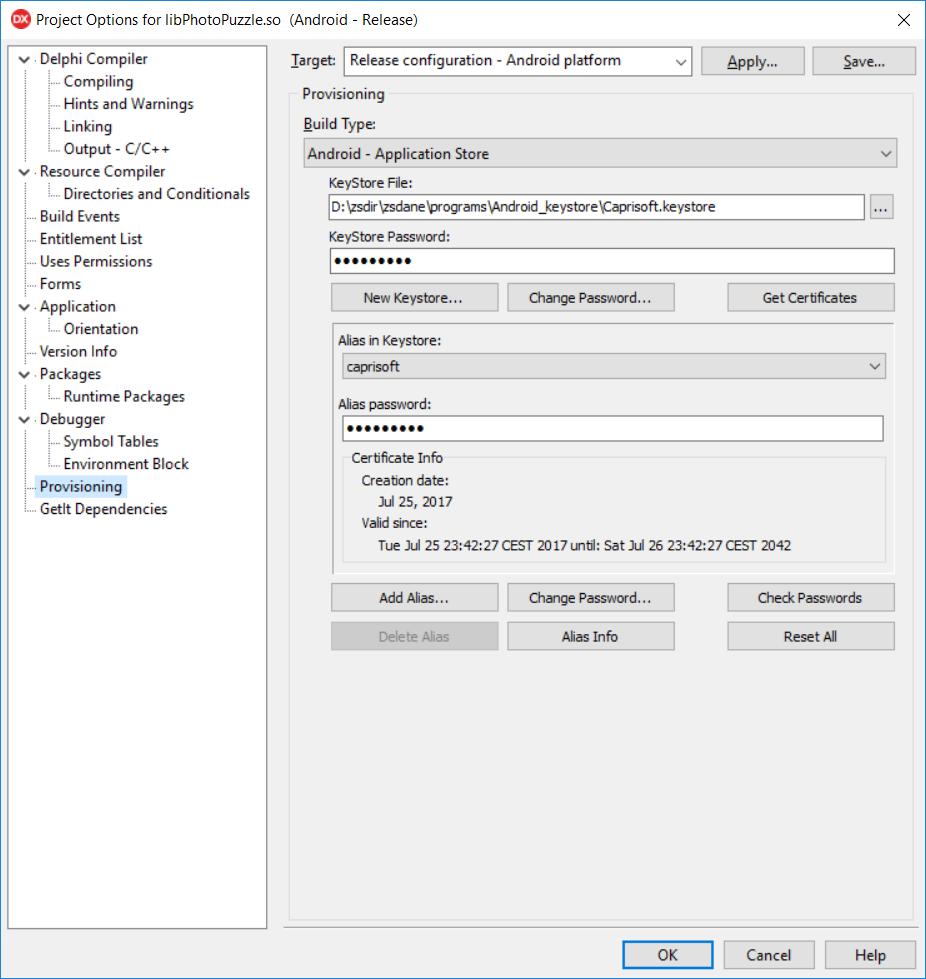Viewport: 926px width, 979px height.
Task: Close the Project Options dialog
Action: pos(904,20)
